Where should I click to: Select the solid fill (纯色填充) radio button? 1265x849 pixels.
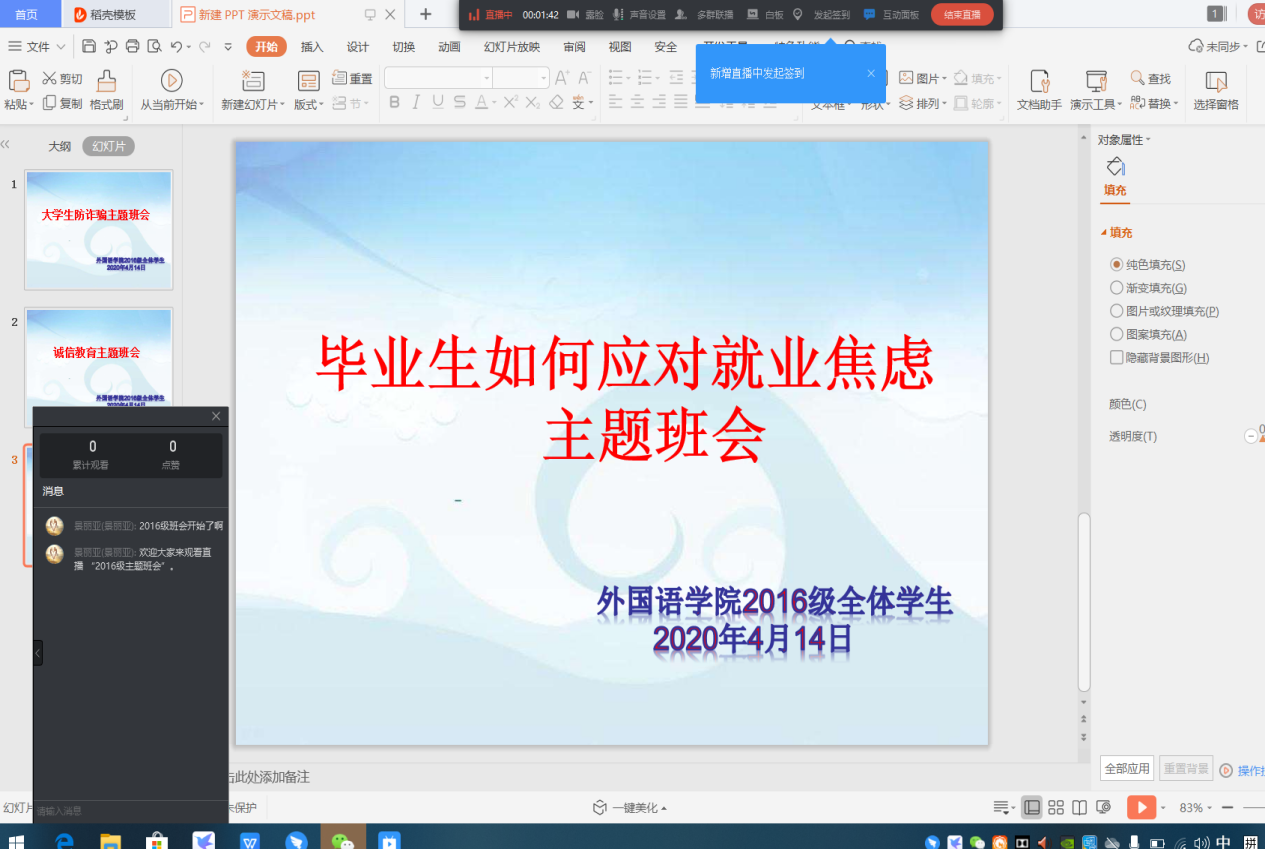tap(1117, 265)
